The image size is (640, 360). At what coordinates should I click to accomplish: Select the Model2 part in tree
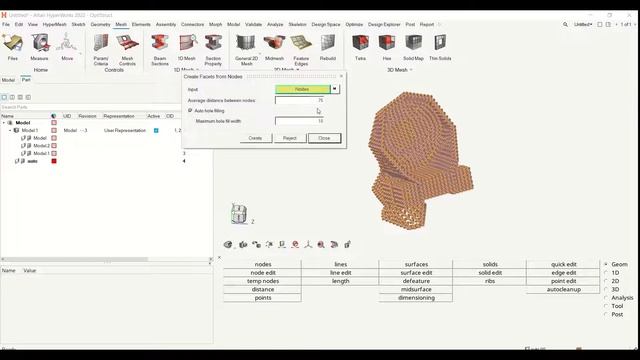pyautogui.click(x=41, y=146)
